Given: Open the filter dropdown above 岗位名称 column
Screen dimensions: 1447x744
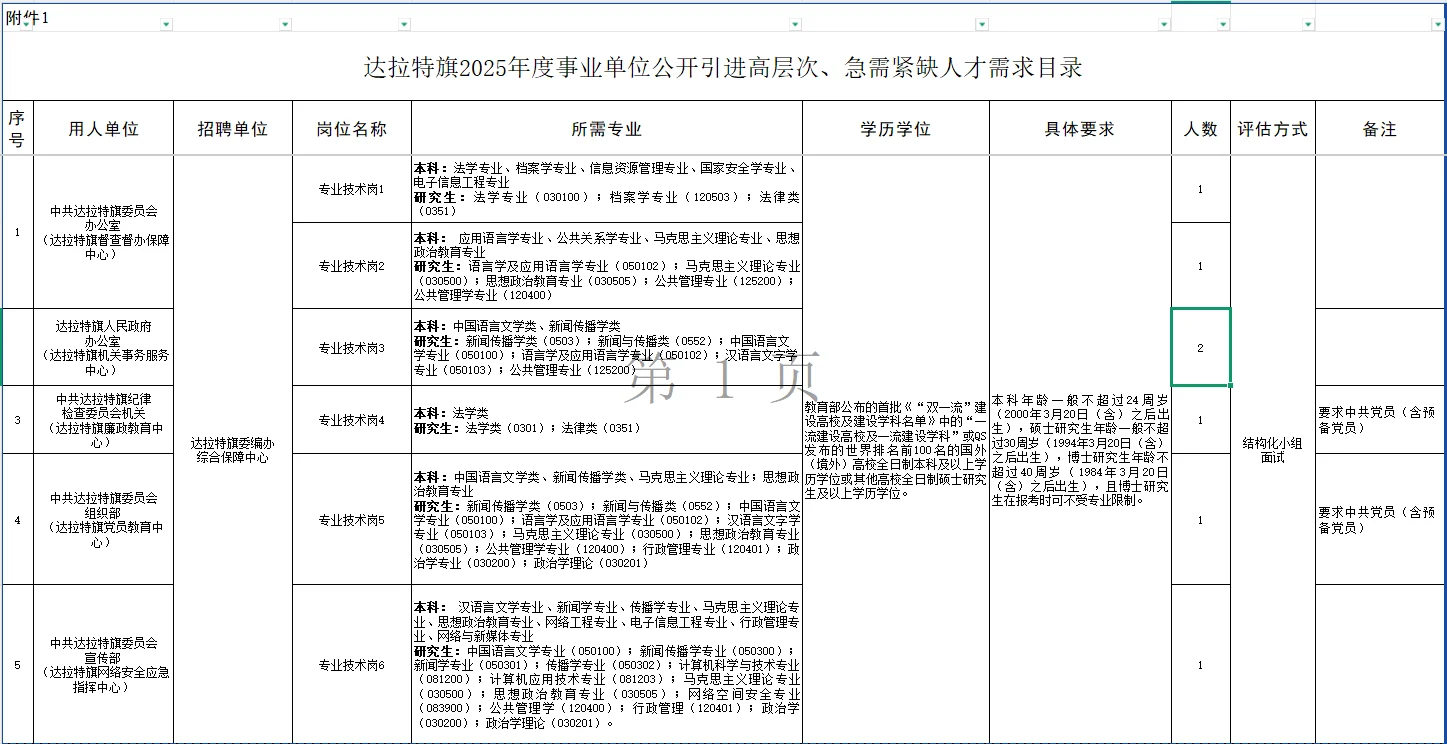Looking at the screenshot, I should tap(403, 22).
